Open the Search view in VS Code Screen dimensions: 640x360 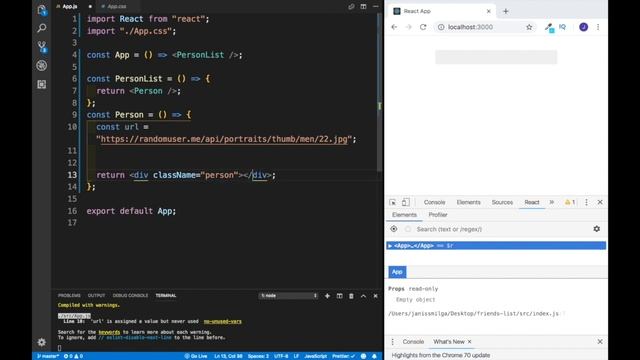[42, 28]
